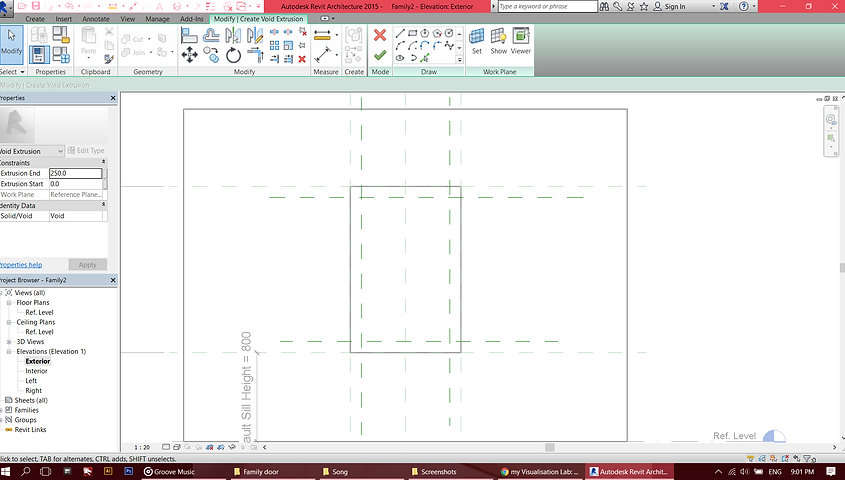The width and height of the screenshot is (845, 480).
Task: Click the horizontal scrollbar thumb below canvas
Action: (550, 447)
